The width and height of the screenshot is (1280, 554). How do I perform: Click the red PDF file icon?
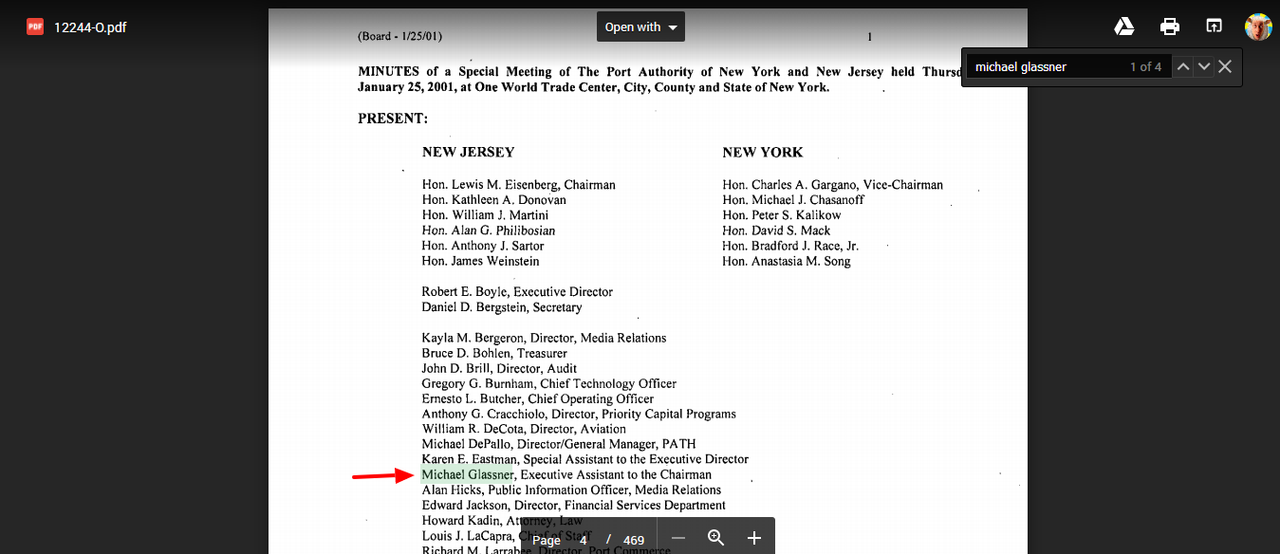coord(35,27)
